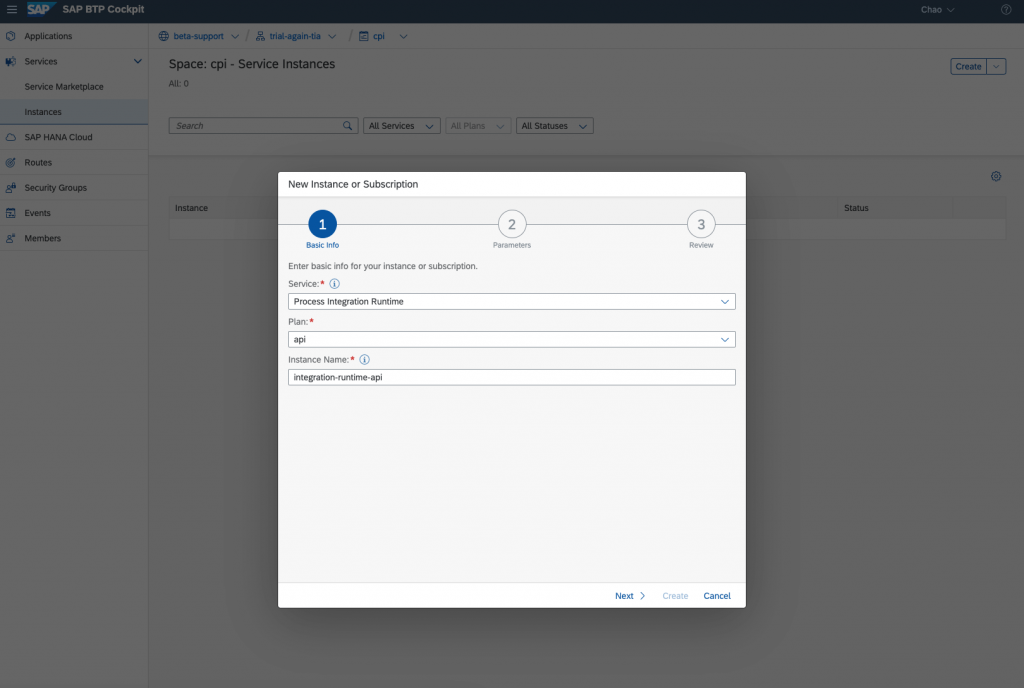1024x688 pixels.
Task: Expand the trial-again-tia breadcrumb dropdown
Action: [x=332, y=37]
